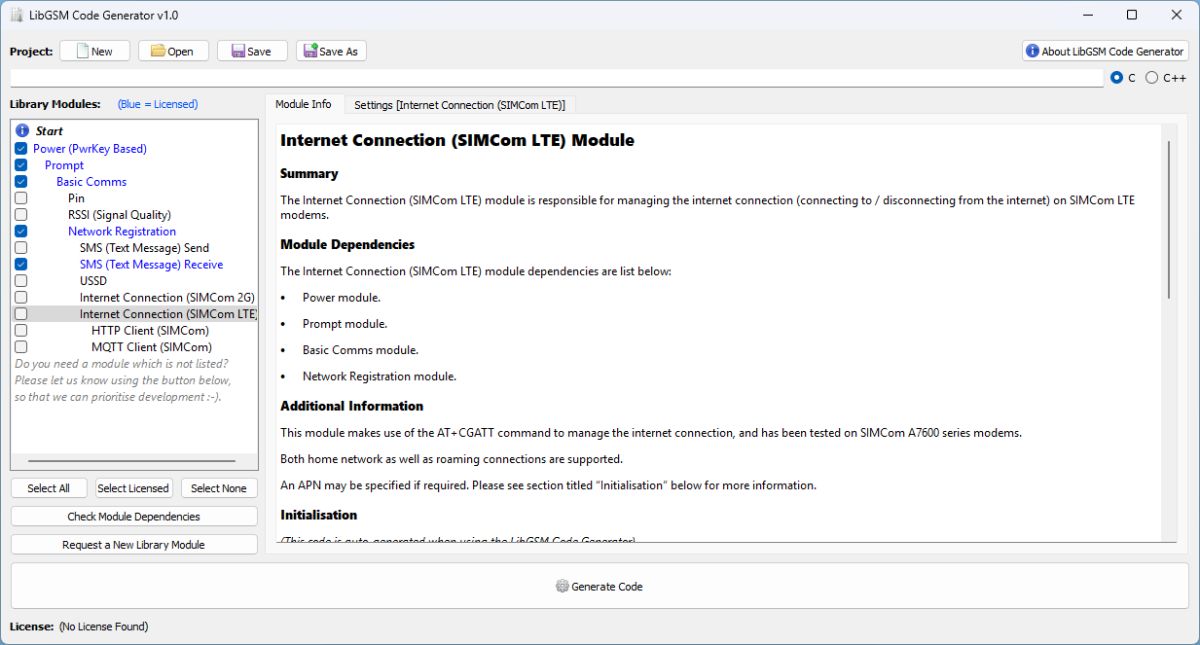Click the Select None button

pos(219,488)
